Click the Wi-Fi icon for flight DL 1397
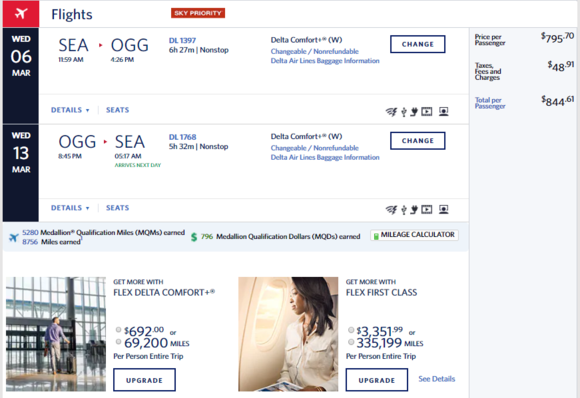This screenshot has width=580, height=398. pos(391,111)
